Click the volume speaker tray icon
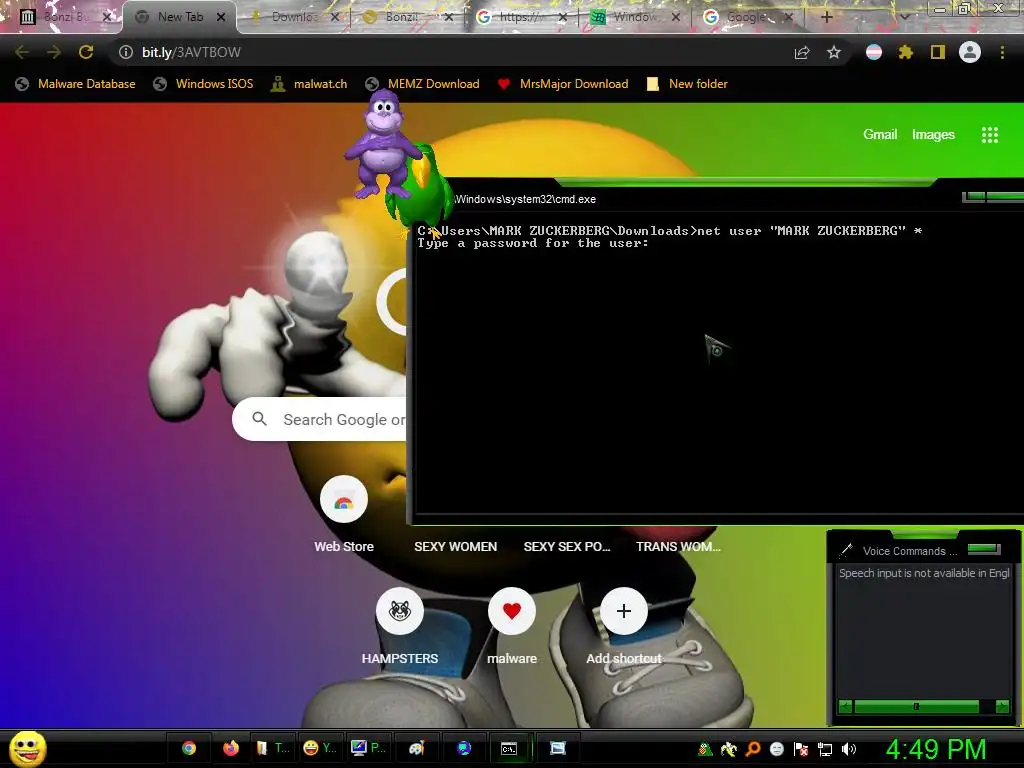The image size is (1024, 768). (848, 749)
